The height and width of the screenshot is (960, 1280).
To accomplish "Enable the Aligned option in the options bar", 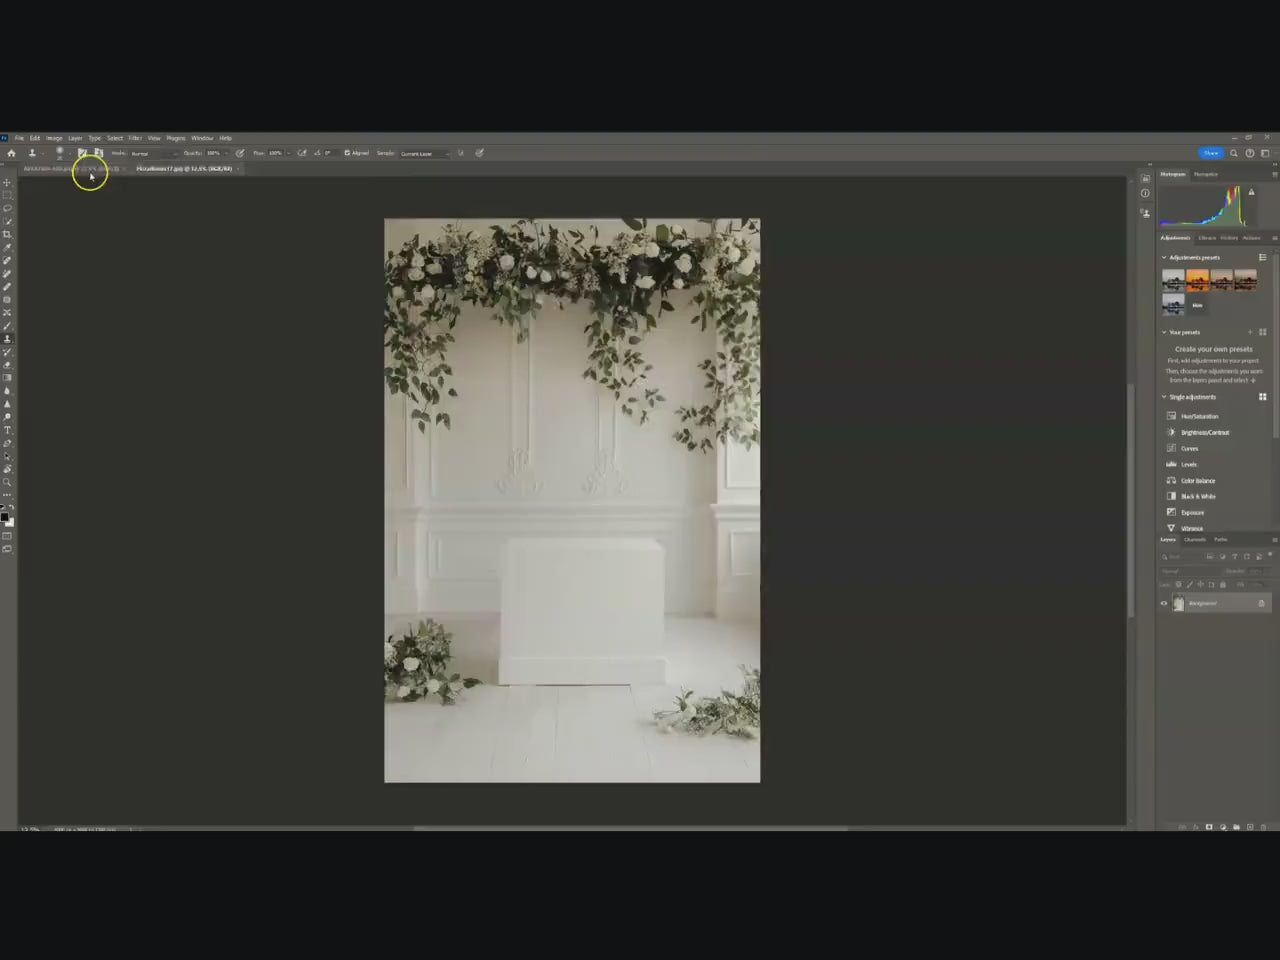I will 345,153.
